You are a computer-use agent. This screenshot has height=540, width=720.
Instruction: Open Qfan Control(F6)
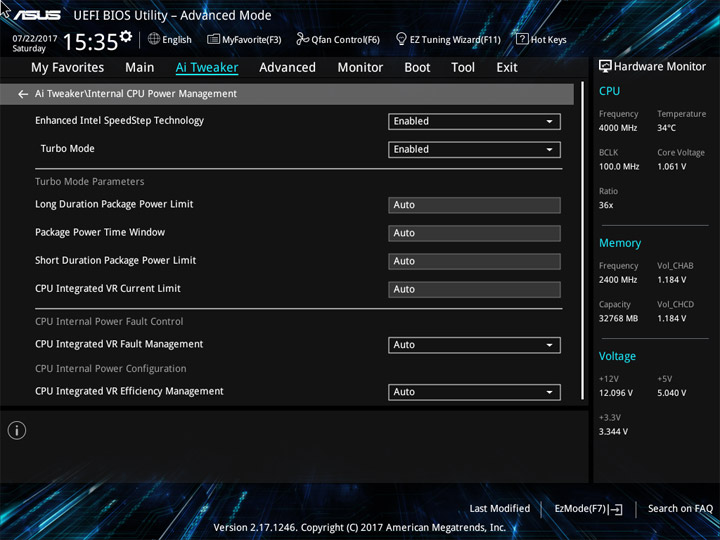[338, 39]
